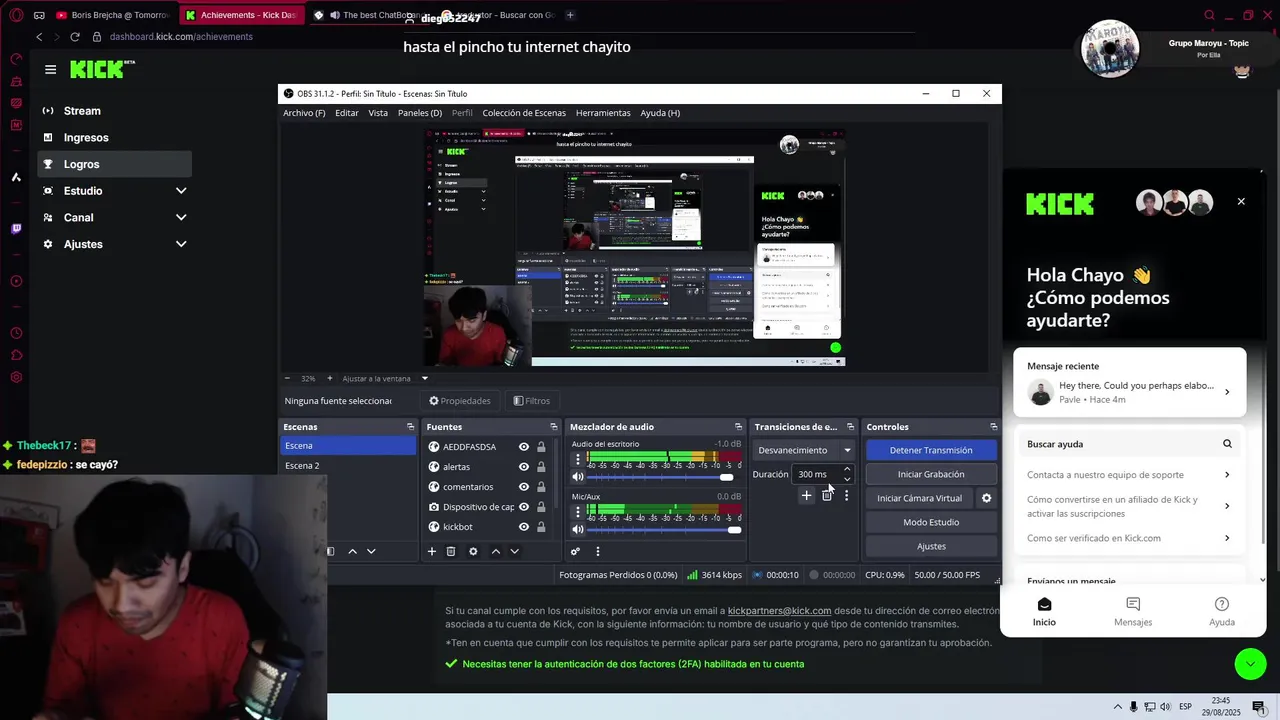1280x720 pixels.
Task: Open the Archivo (F) menu in OBS
Action: click(304, 113)
